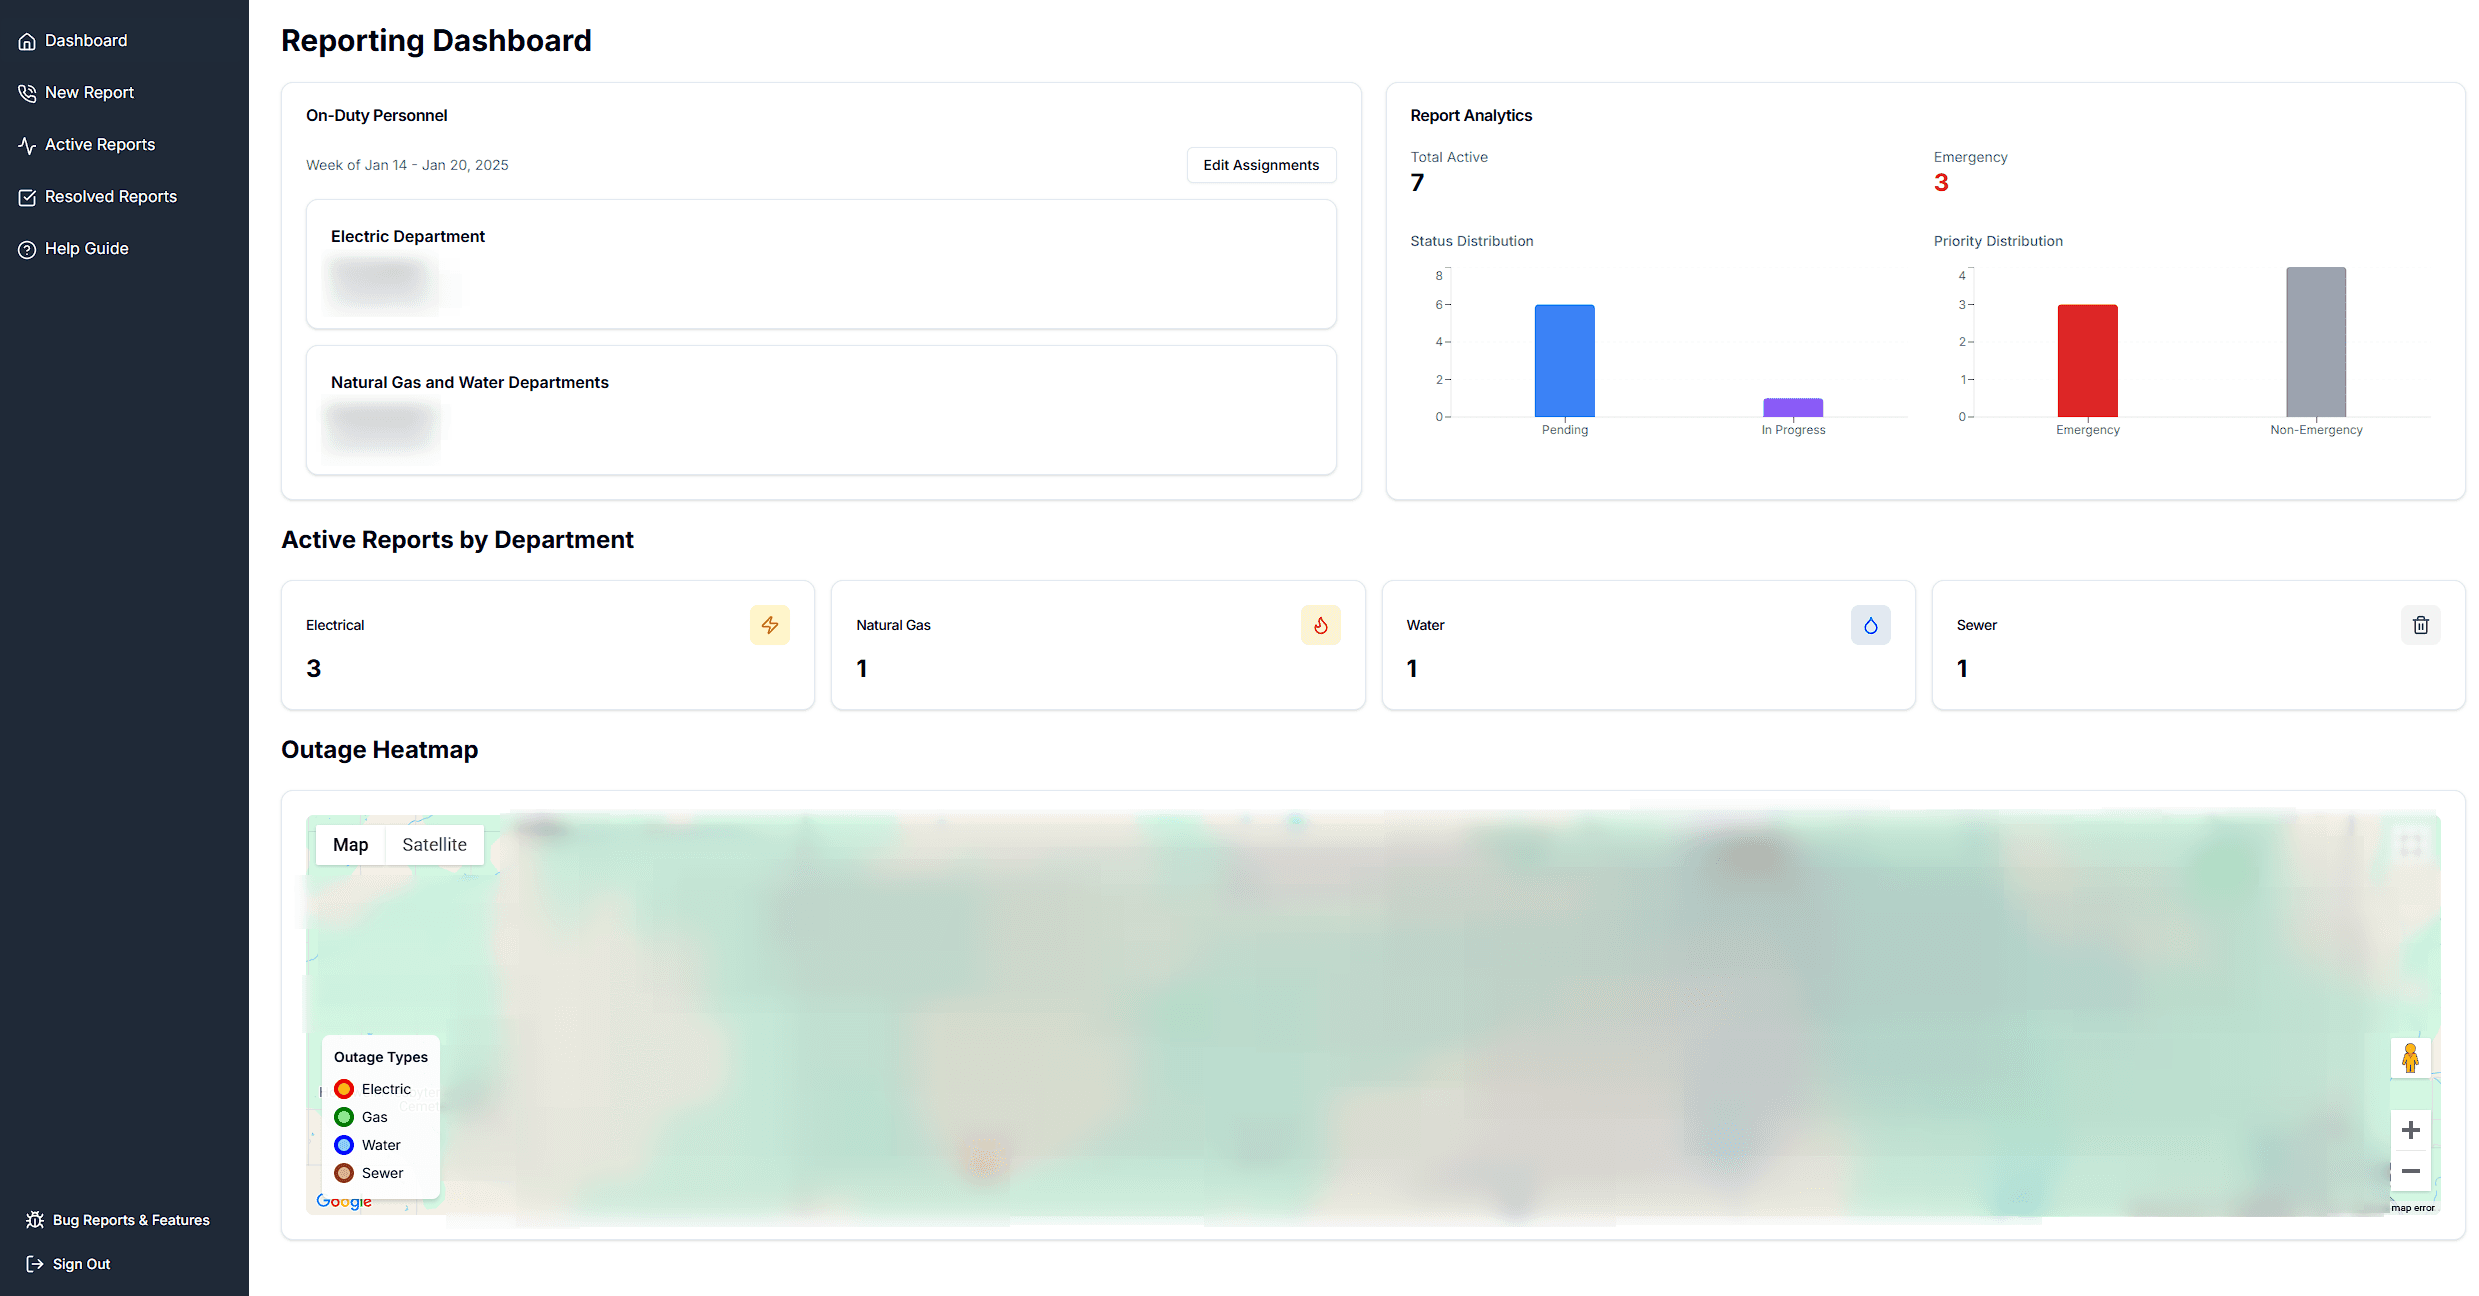Click the purple In Progress bar
The width and height of the screenshot is (2479, 1296).
(1793, 407)
